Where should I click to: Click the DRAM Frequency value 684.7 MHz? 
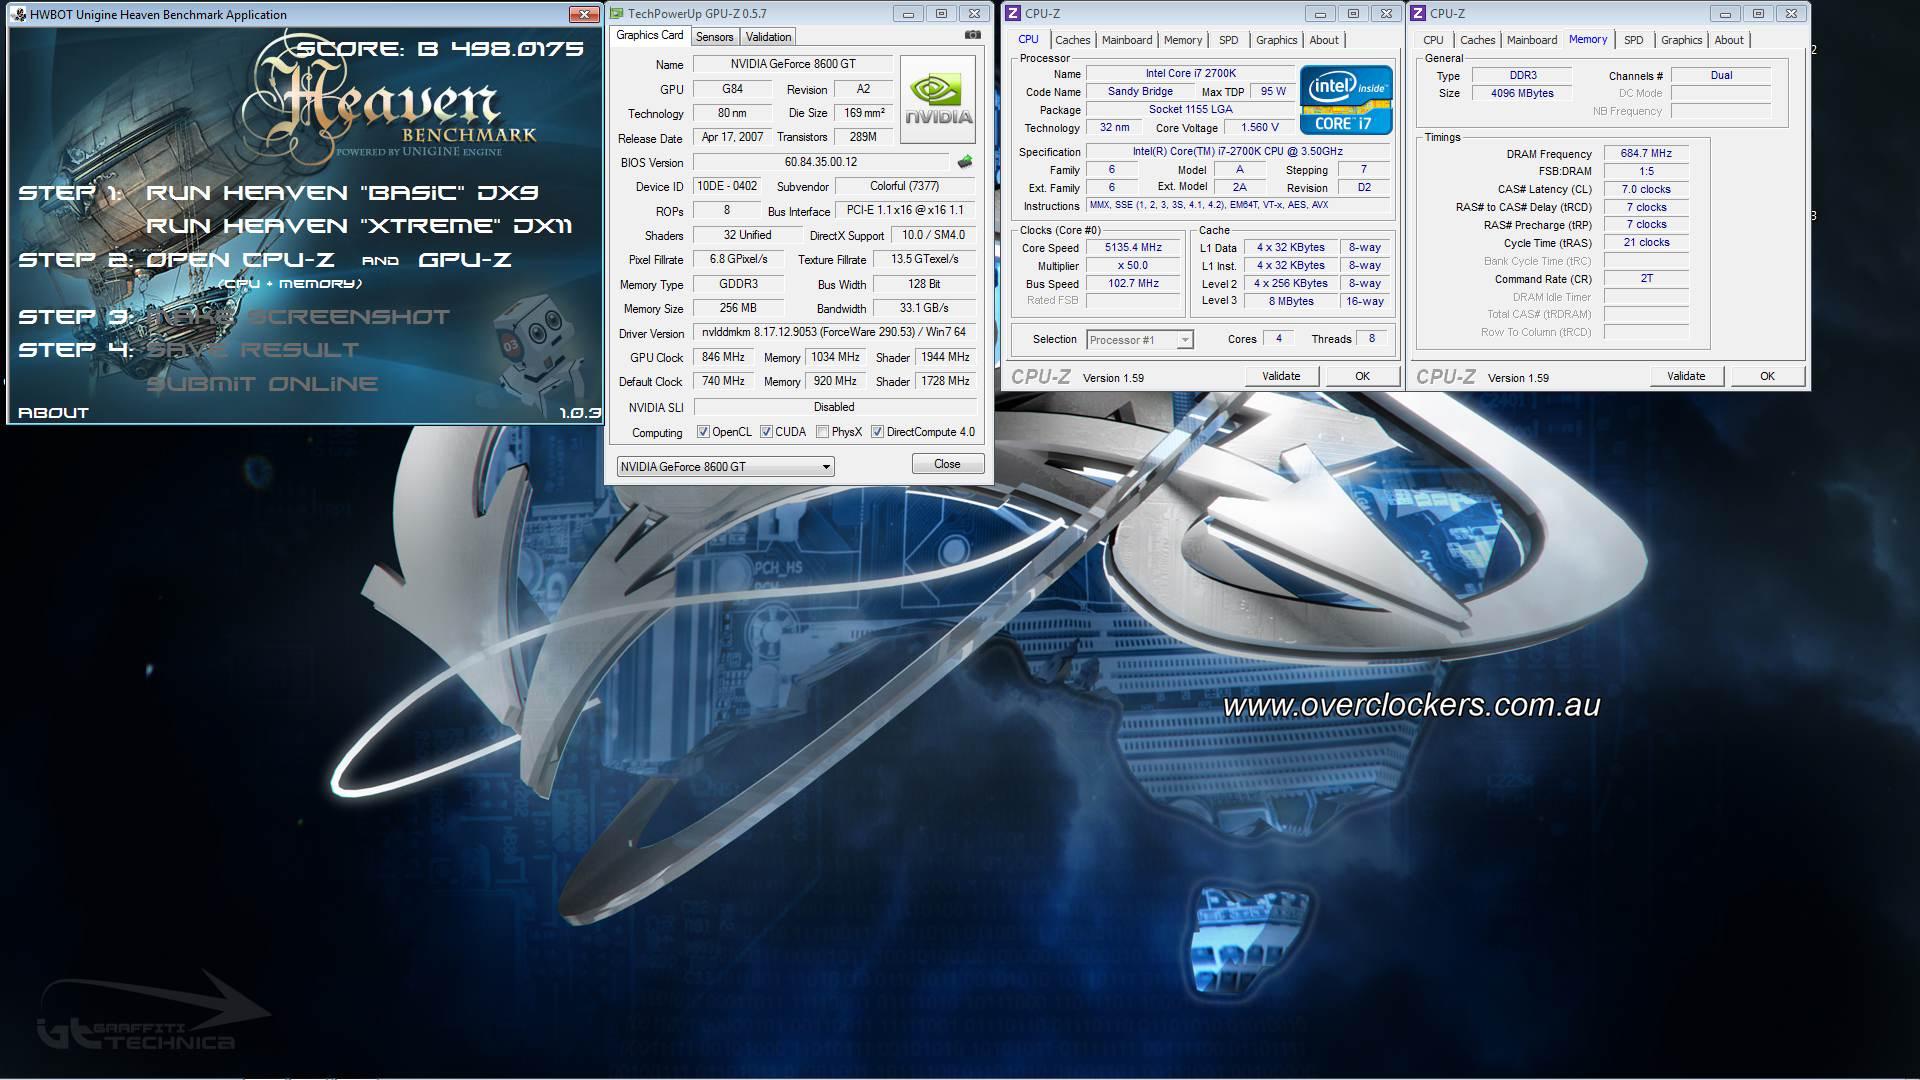click(x=1646, y=154)
